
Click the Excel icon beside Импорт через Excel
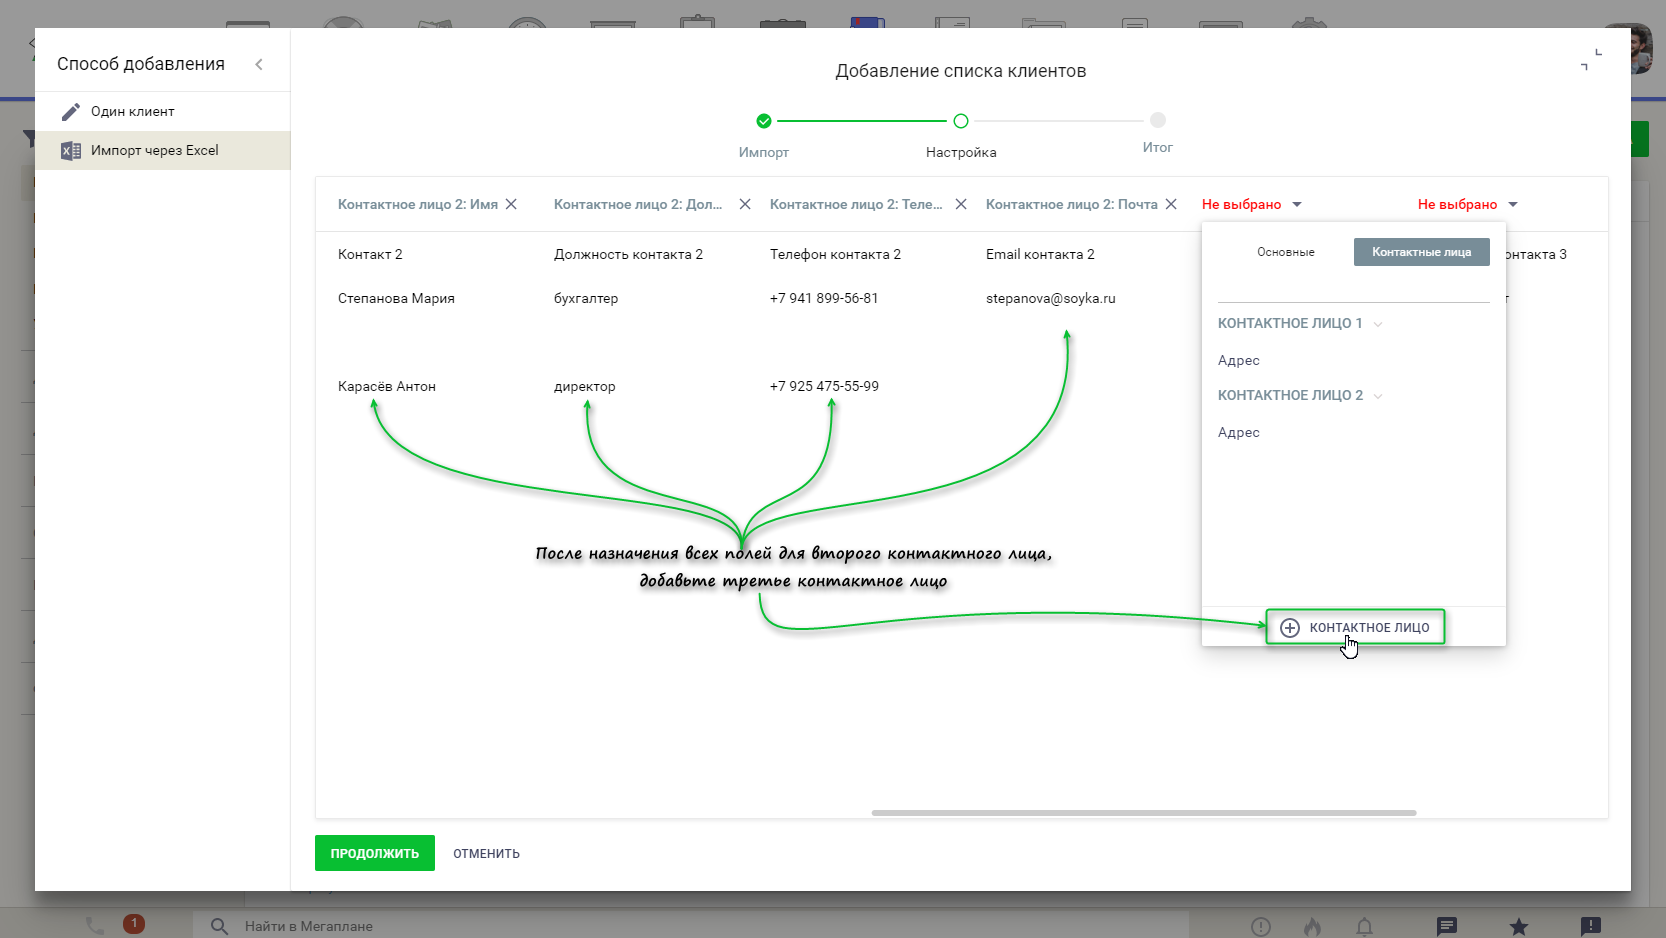(x=70, y=151)
